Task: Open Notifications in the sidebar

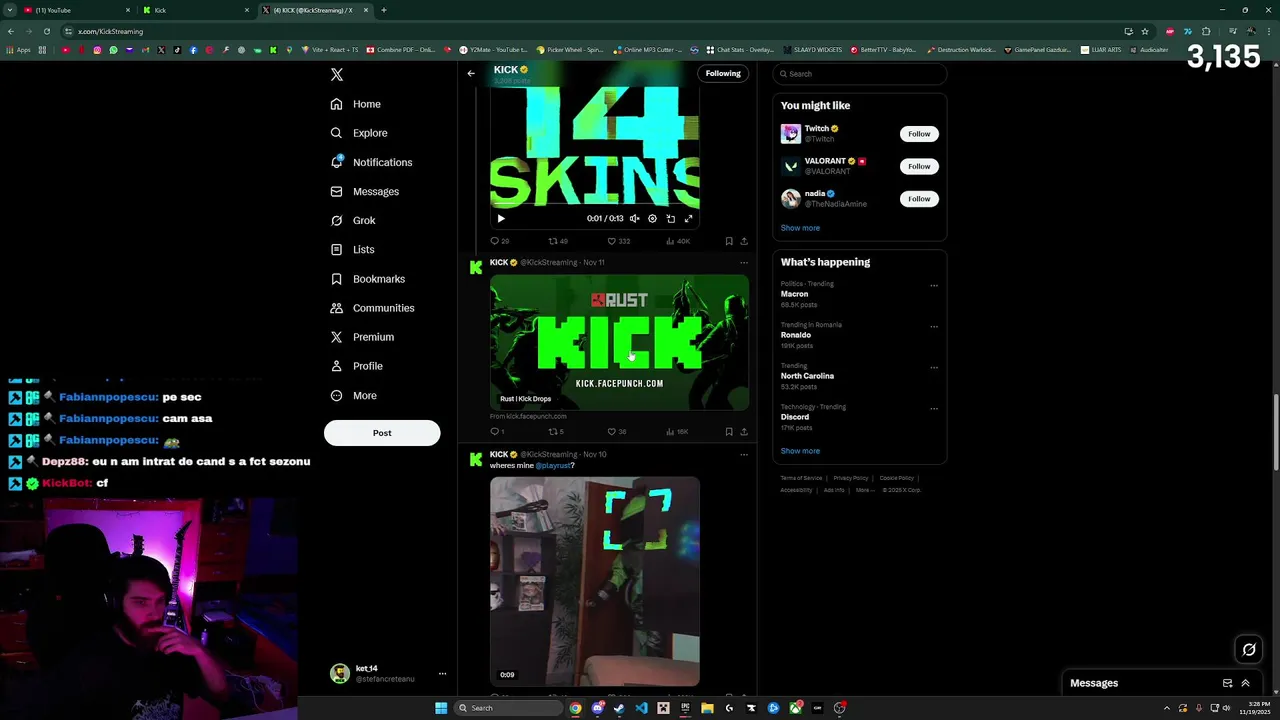Action: click(371, 162)
